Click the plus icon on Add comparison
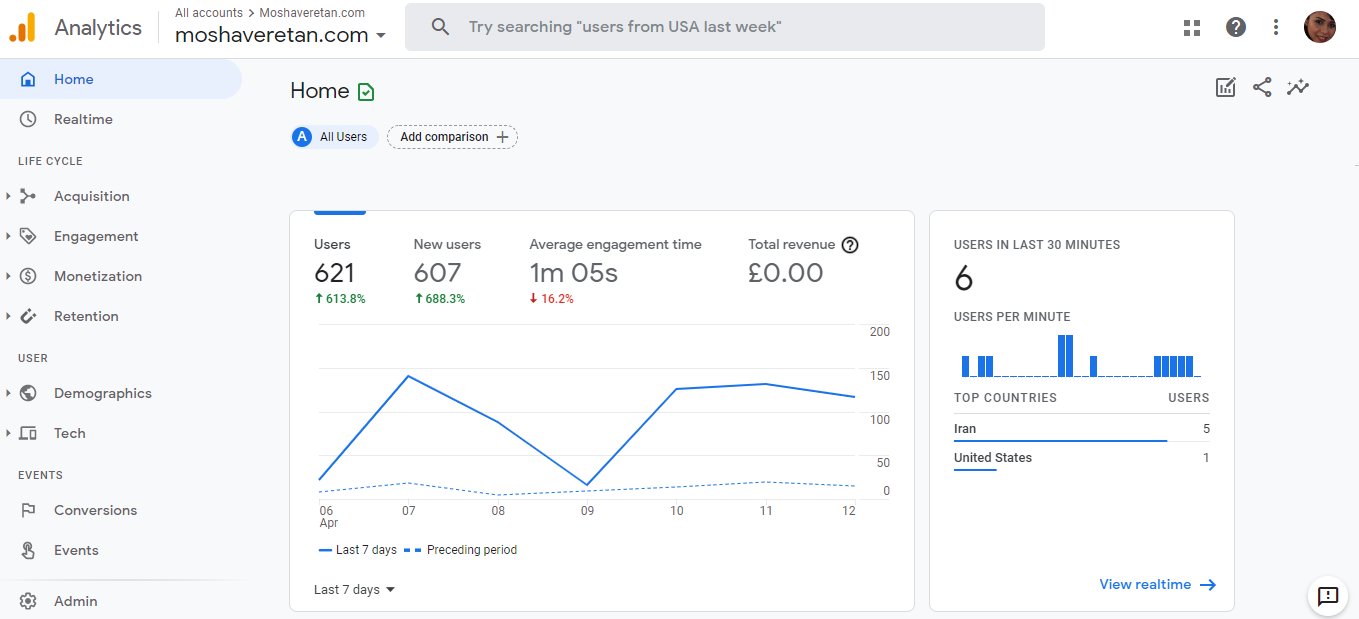Viewport: 1359px width, 619px height. point(502,137)
